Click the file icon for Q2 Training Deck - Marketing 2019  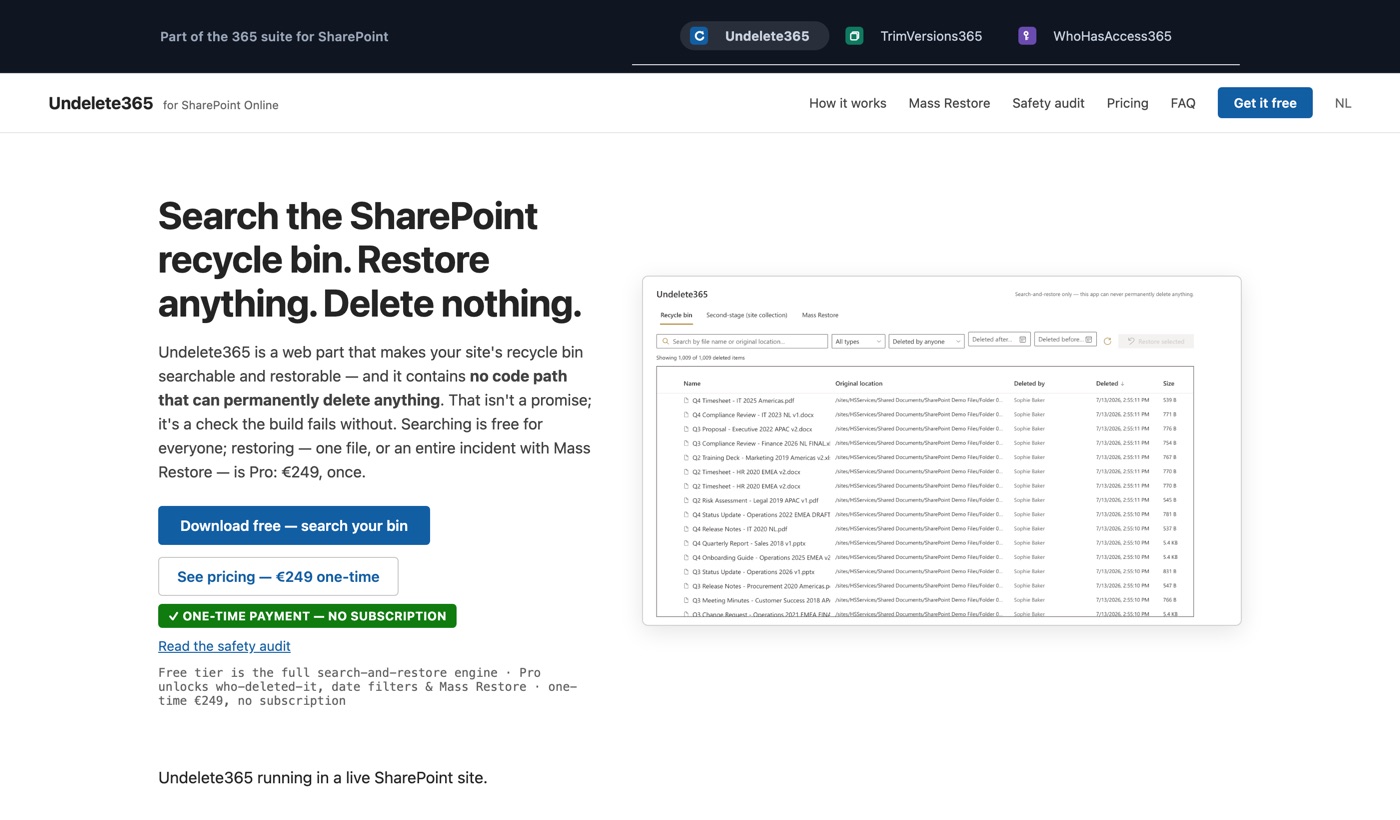pos(686,457)
